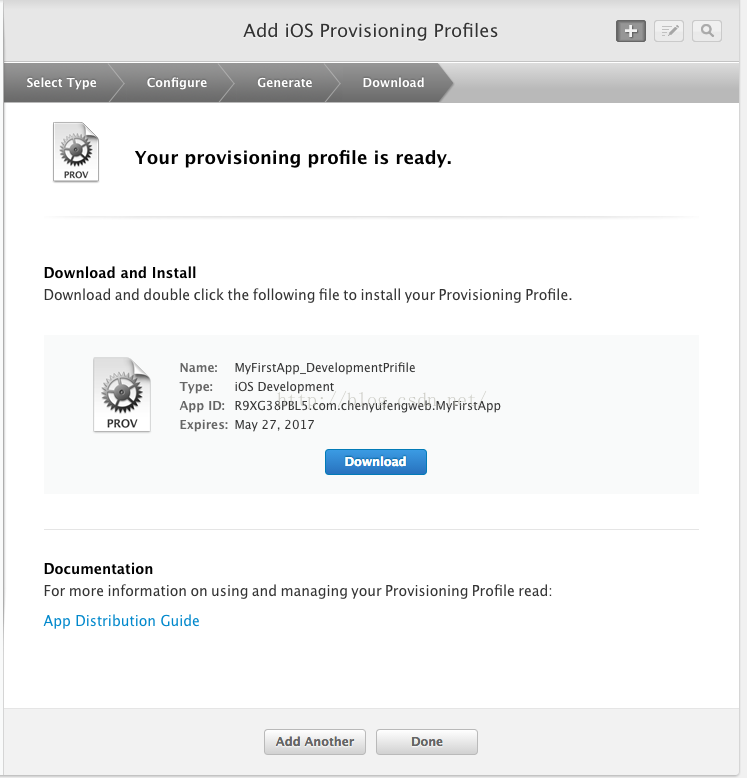Click the edit pencil icon in header
Viewport: 747px width, 778px height.
668,31
